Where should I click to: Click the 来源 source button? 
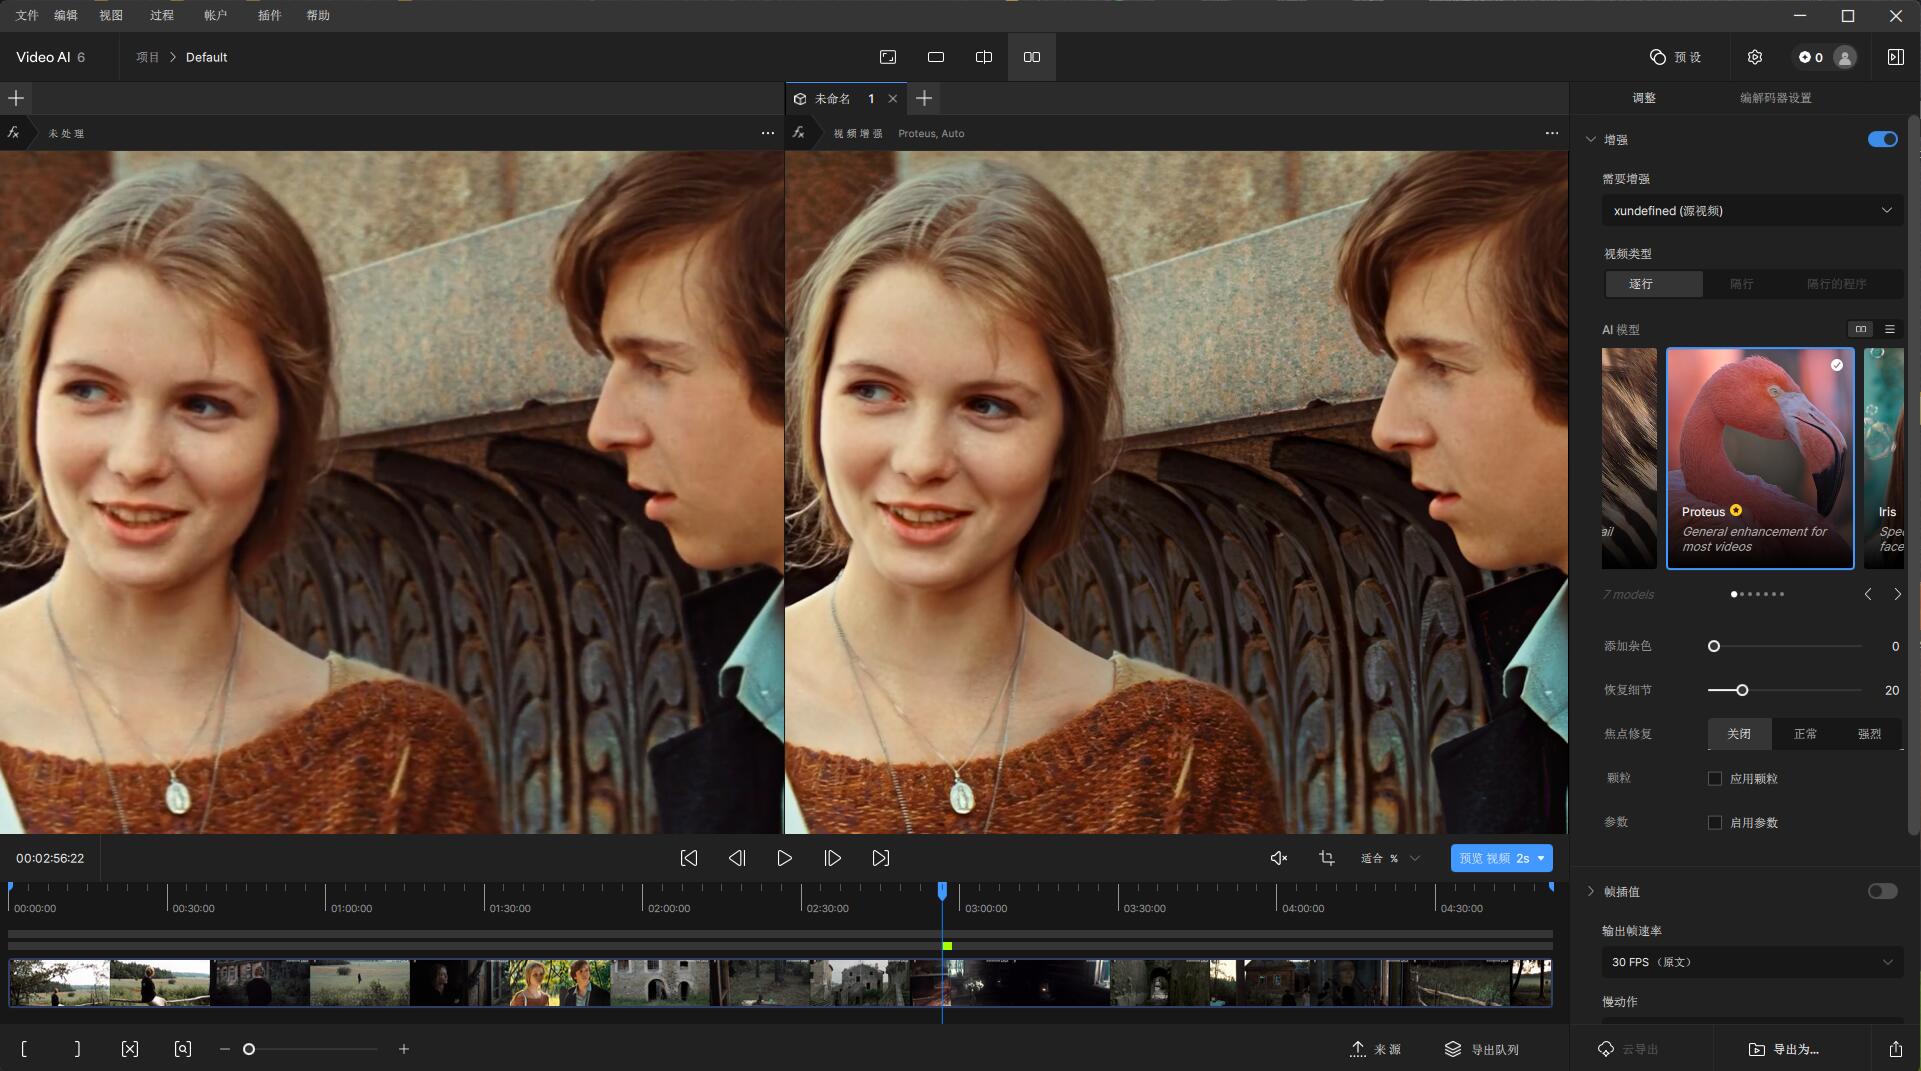click(1376, 1049)
